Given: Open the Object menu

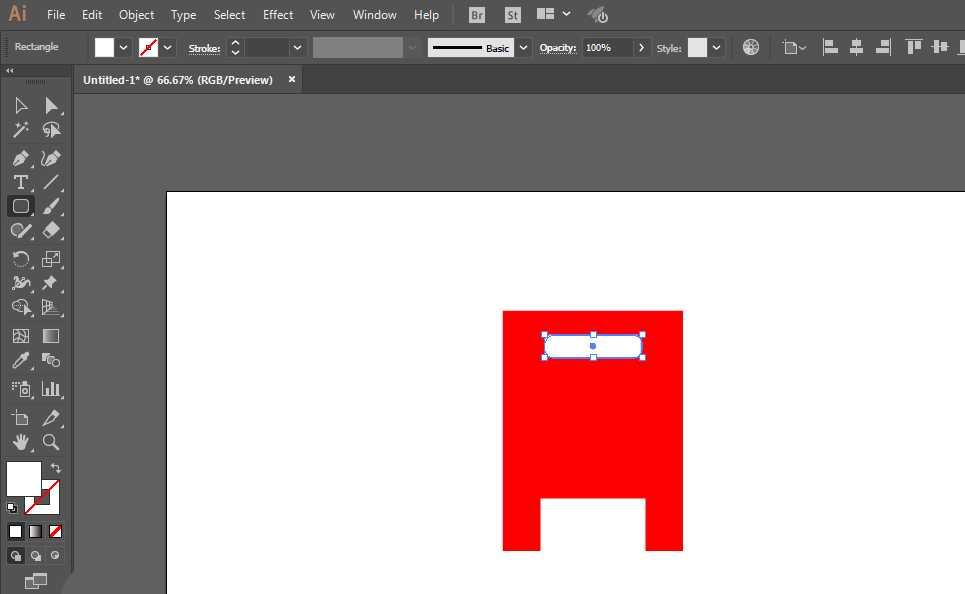Looking at the screenshot, I should (136, 15).
